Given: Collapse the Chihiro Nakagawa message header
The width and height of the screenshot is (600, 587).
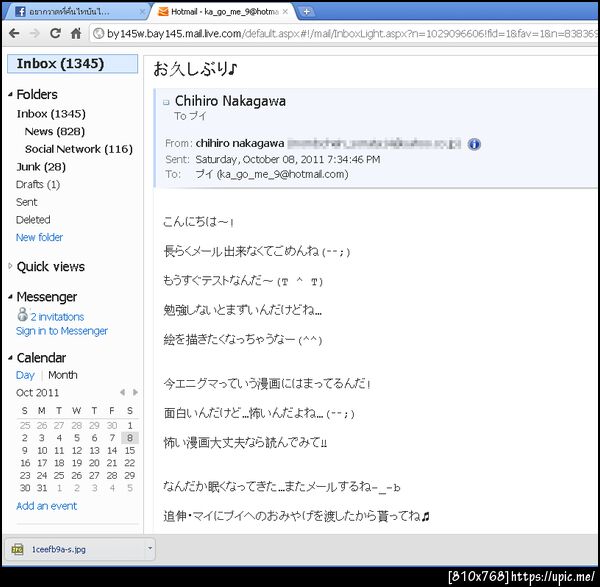Looking at the screenshot, I should pyautogui.click(x=166, y=102).
